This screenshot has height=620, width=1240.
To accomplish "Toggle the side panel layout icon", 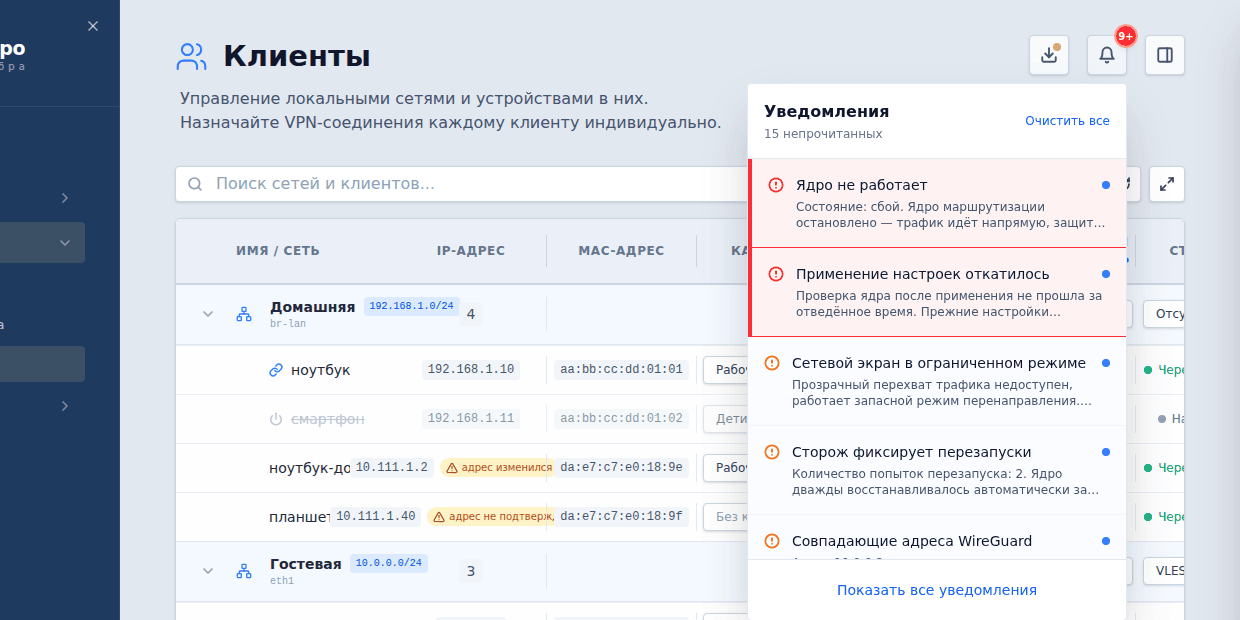I will (1165, 55).
